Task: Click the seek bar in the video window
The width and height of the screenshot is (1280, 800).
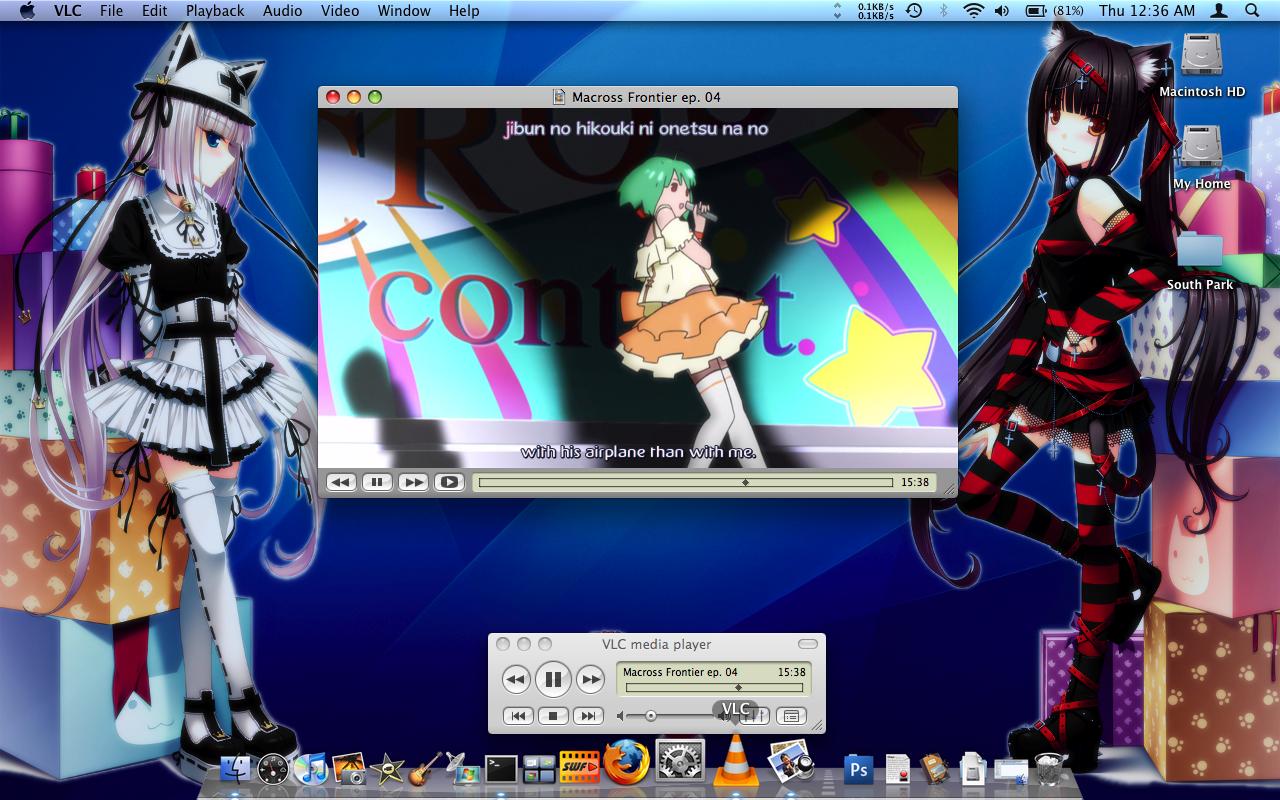Action: pyautogui.click(x=685, y=482)
